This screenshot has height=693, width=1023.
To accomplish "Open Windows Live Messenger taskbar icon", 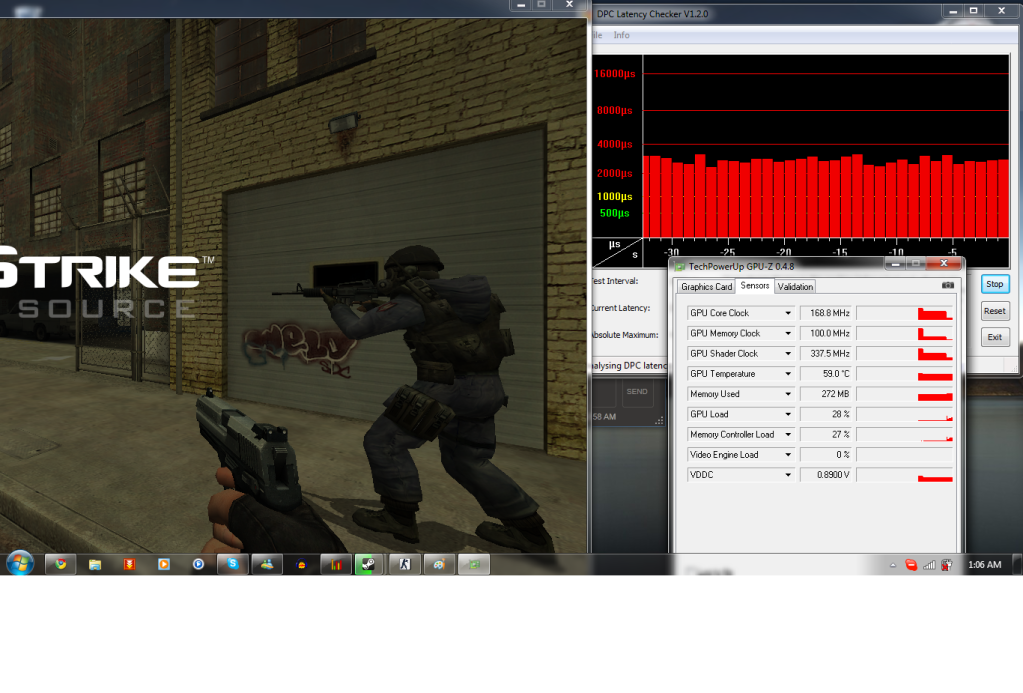I will tap(267, 564).
